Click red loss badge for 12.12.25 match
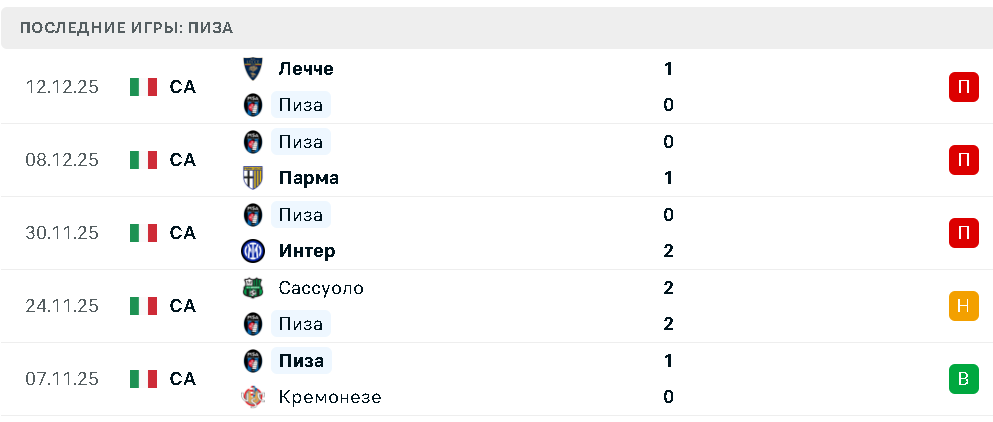Viewport: 993px width, 422px height. click(963, 87)
